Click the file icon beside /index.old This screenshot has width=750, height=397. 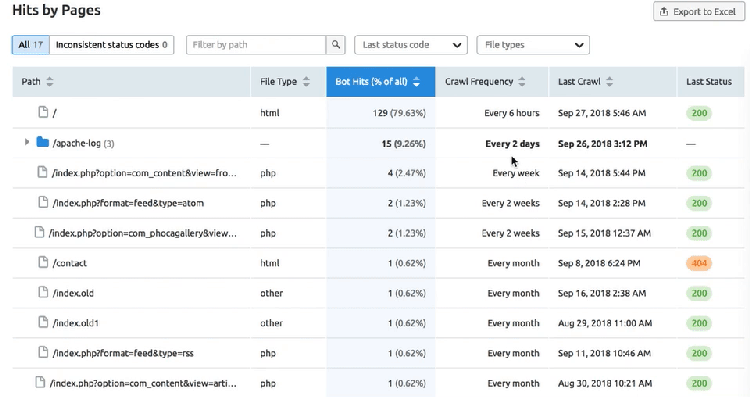click(43, 292)
